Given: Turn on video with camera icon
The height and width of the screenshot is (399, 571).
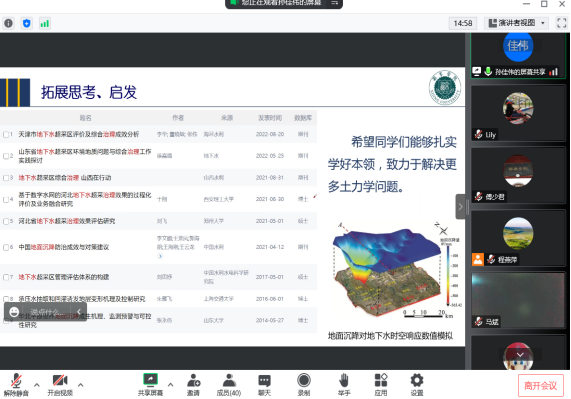Looking at the screenshot, I should [x=60, y=380].
